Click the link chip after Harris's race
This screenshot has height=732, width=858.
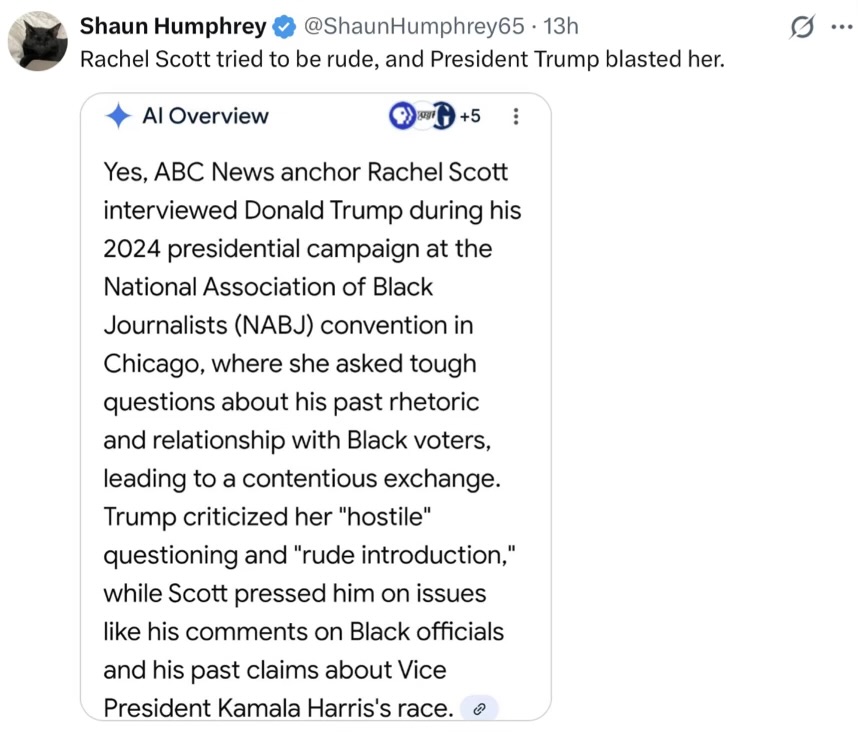point(479,709)
